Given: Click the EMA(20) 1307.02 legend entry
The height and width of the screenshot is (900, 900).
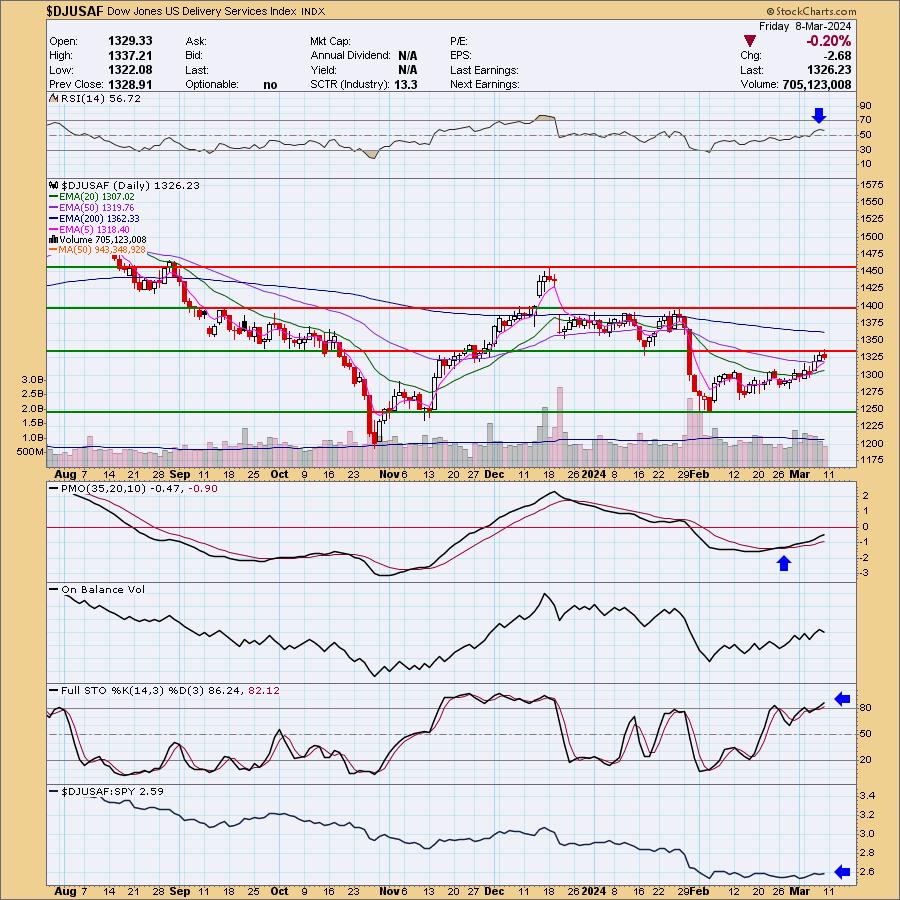Looking at the screenshot, I should click(92, 196).
